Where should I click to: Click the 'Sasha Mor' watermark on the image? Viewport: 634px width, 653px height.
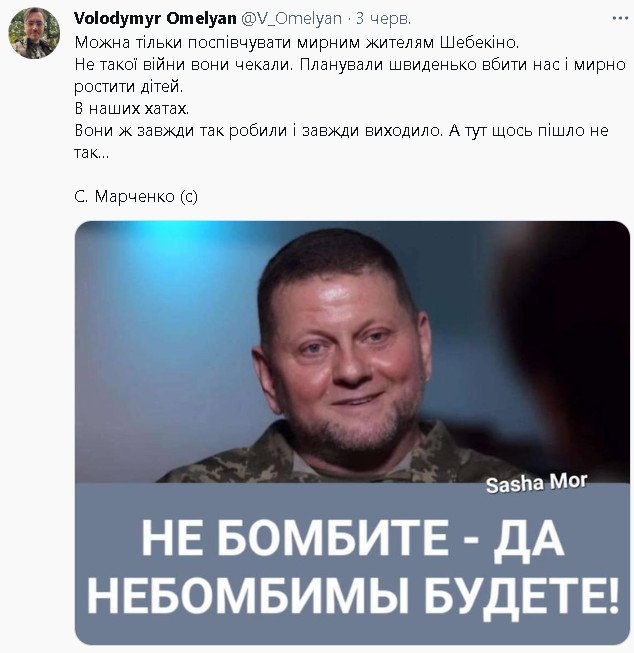pyautogui.click(x=537, y=484)
